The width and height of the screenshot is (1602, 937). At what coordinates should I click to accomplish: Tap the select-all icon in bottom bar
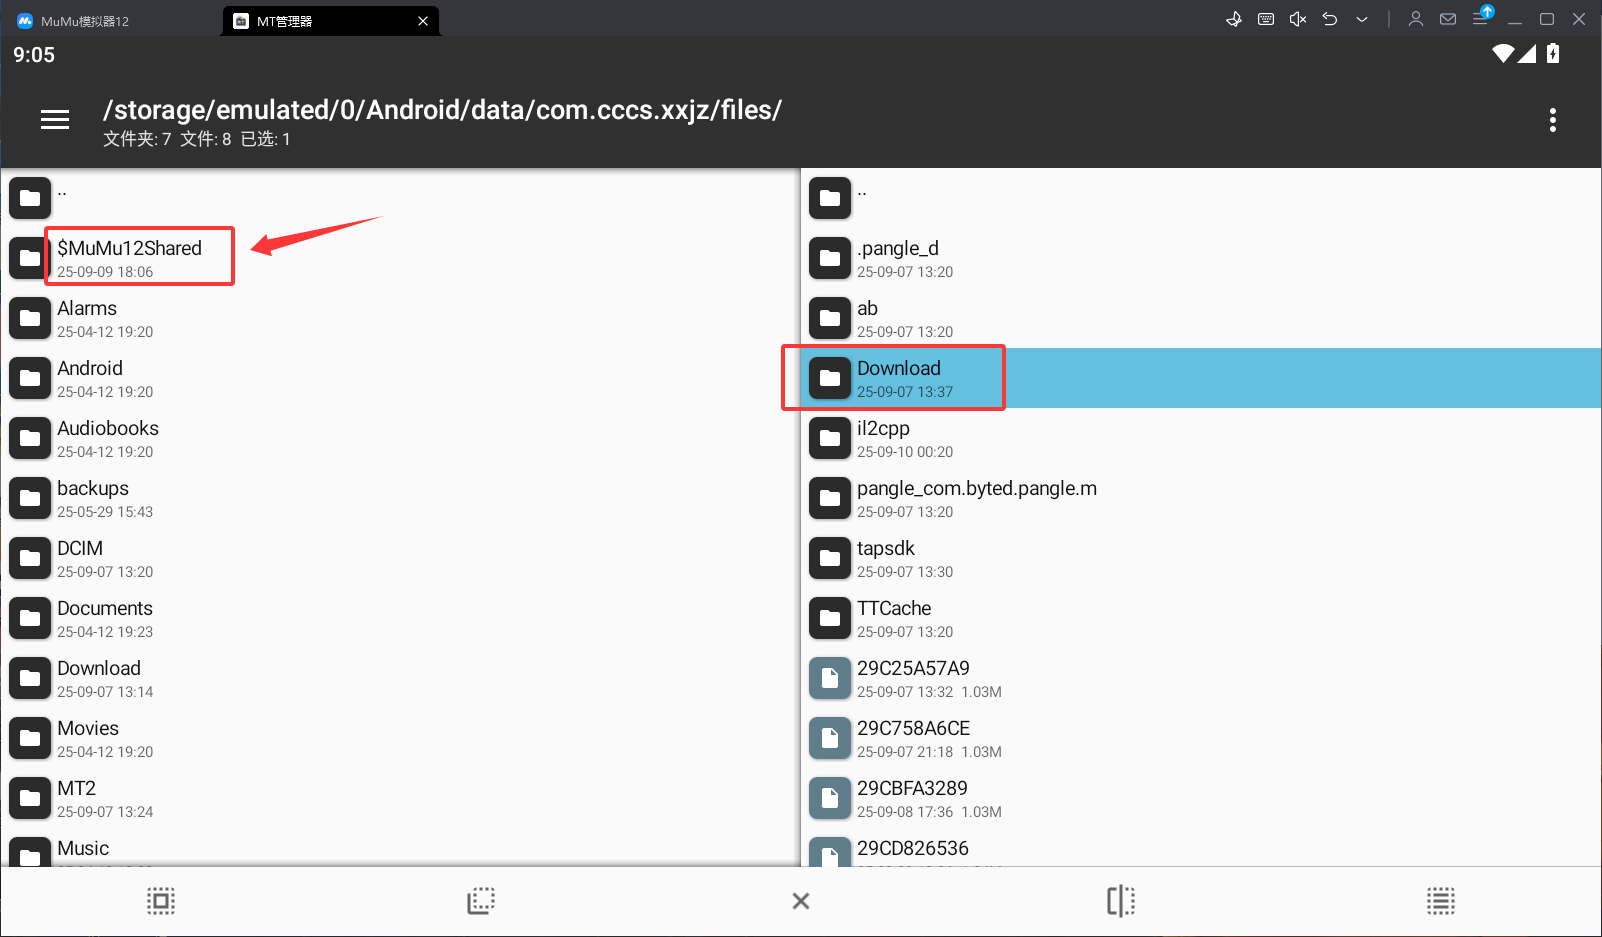(x=161, y=901)
